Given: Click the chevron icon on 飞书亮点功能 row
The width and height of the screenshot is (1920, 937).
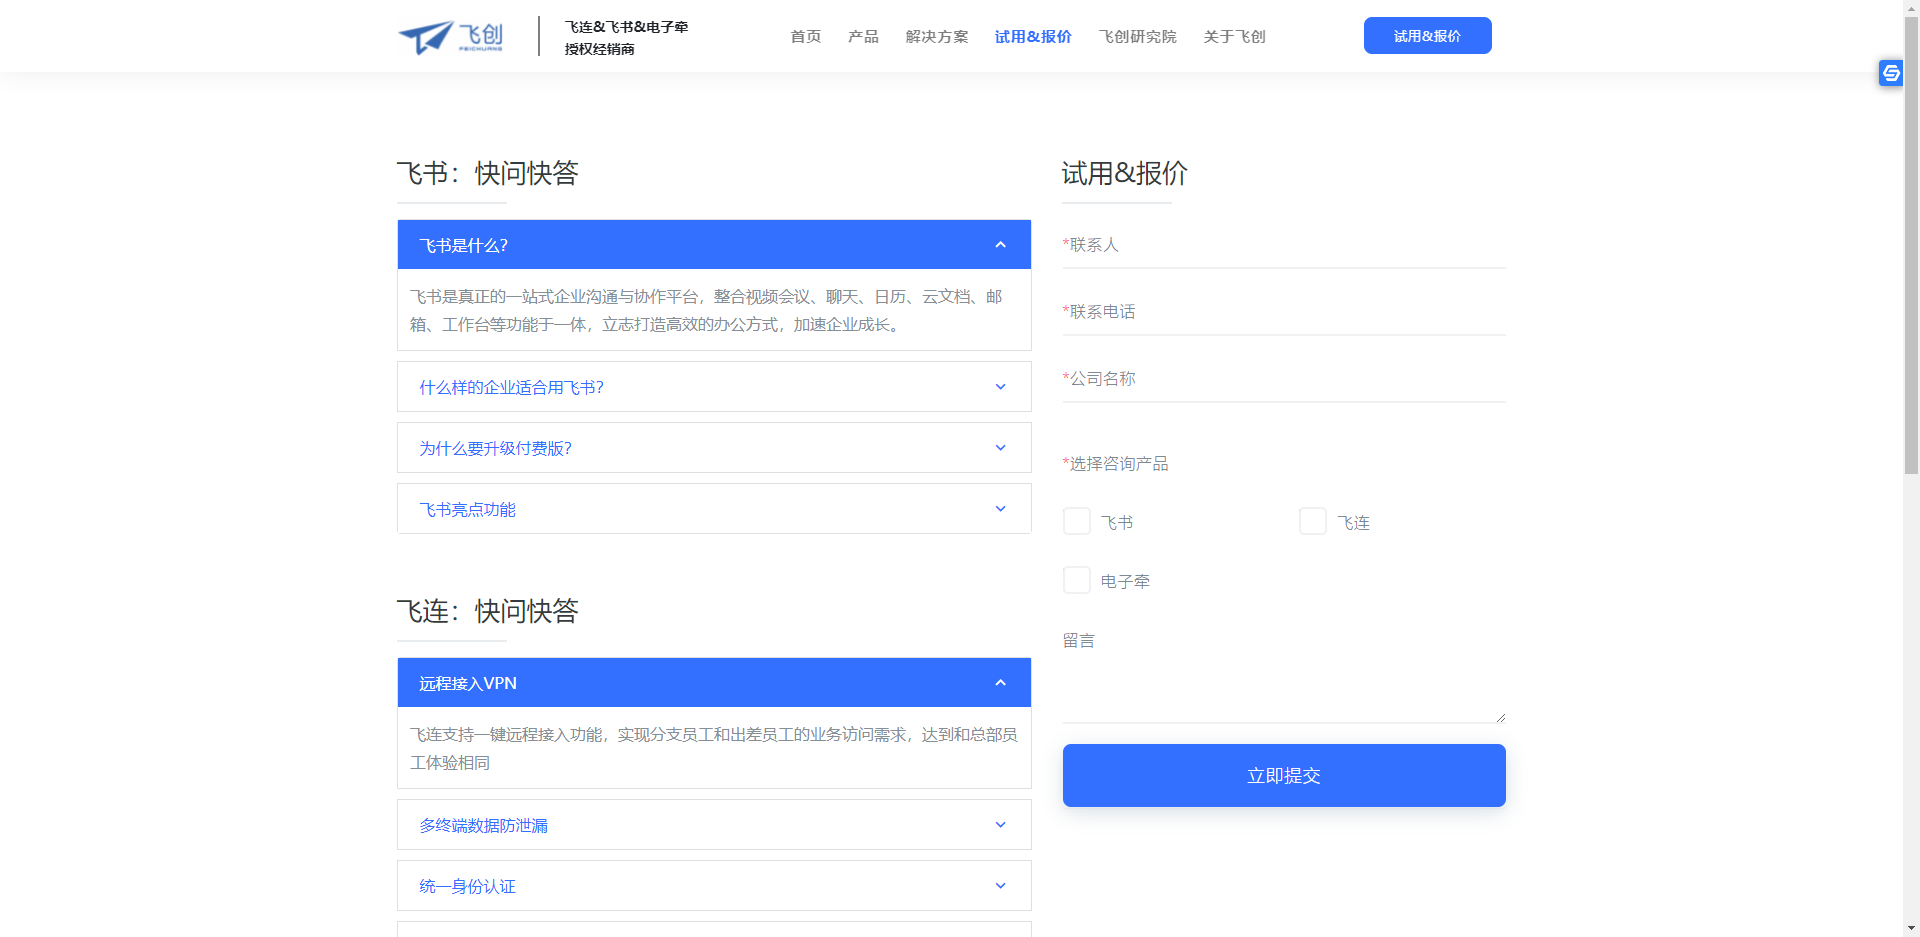Looking at the screenshot, I should pyautogui.click(x=1000, y=509).
